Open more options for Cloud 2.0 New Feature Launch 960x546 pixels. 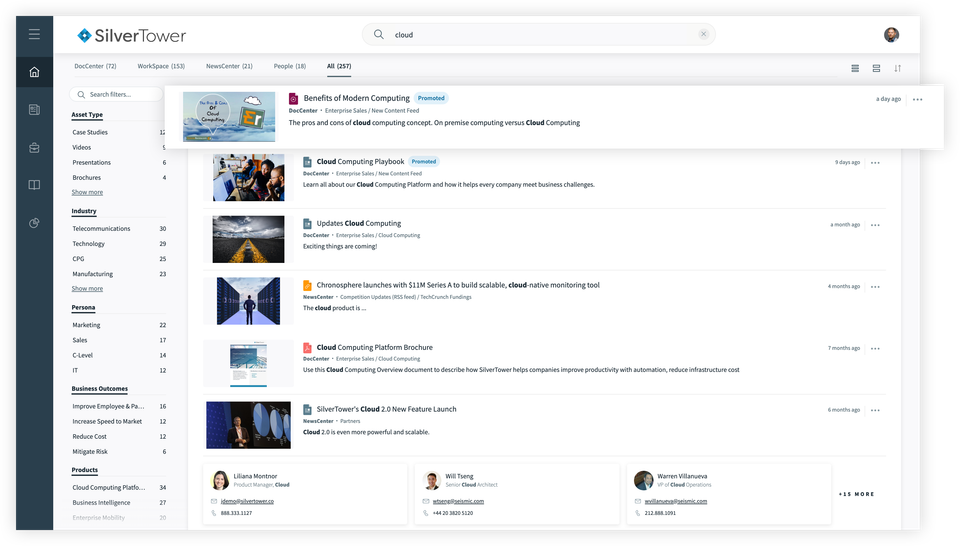(x=875, y=410)
